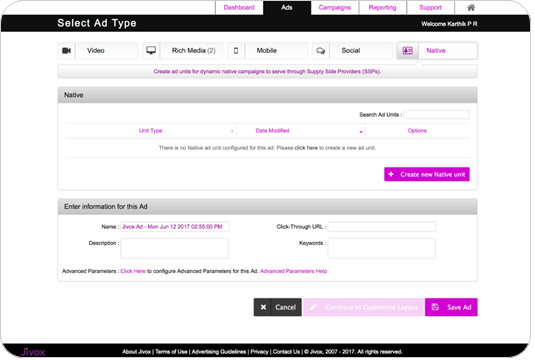The image size is (535, 360).
Task: Toggle Date Modified sort arrow
Action: (x=361, y=132)
